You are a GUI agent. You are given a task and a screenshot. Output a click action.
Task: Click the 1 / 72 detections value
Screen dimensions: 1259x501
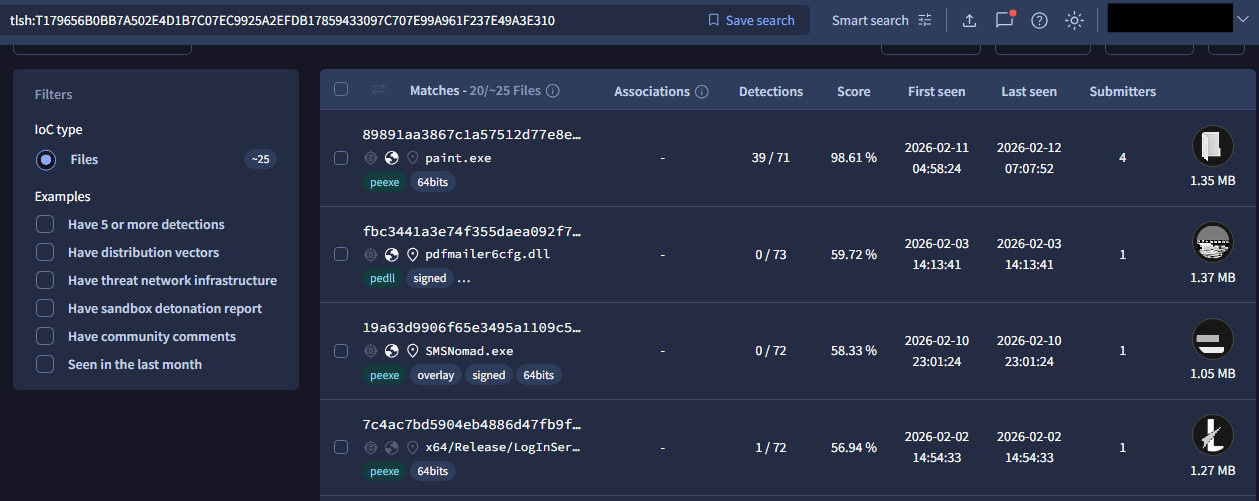tap(771, 447)
